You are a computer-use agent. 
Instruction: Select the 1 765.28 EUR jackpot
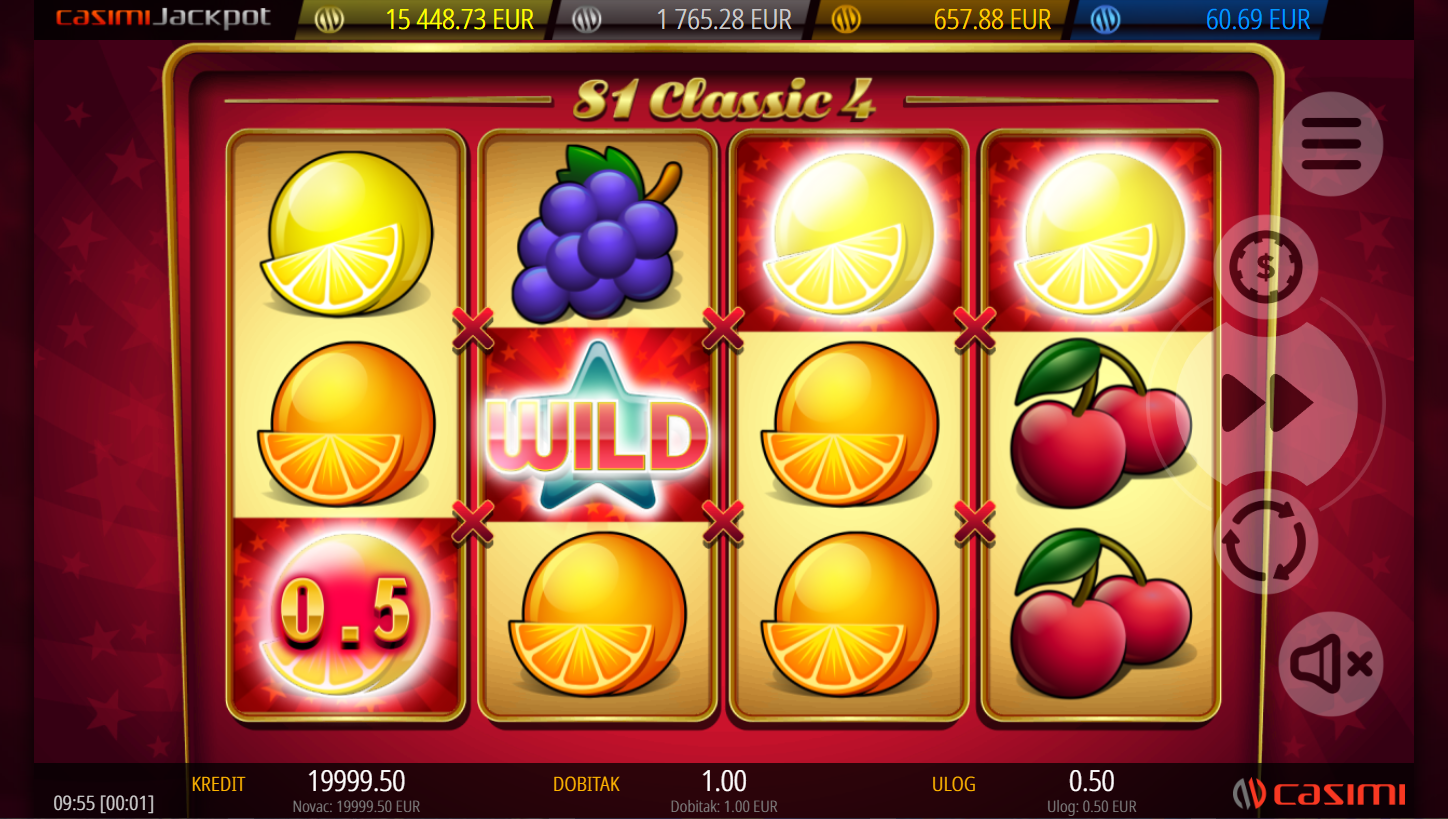tap(683, 19)
